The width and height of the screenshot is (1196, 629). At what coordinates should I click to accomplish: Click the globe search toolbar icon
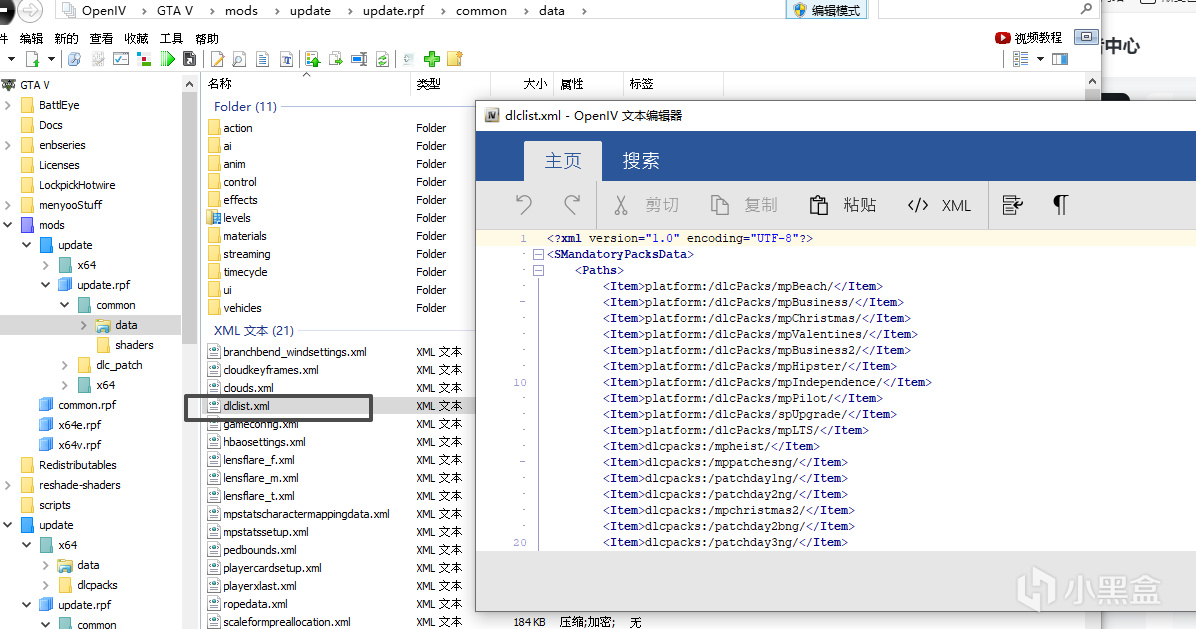click(74, 59)
